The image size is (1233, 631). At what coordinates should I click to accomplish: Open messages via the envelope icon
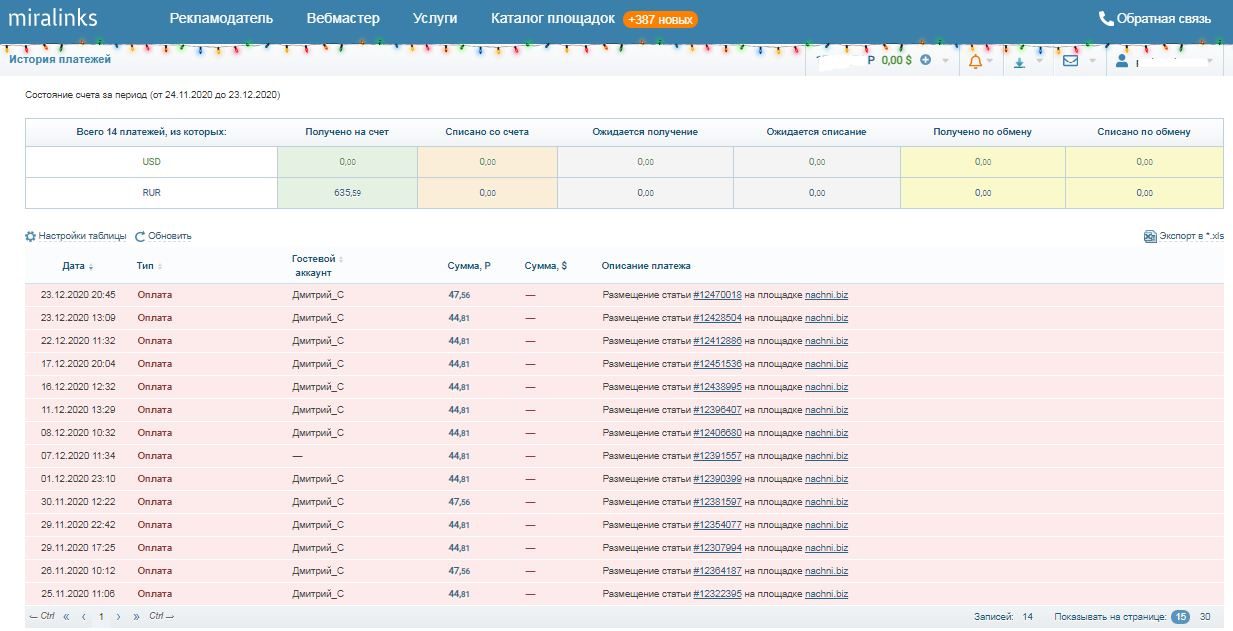(1070, 61)
